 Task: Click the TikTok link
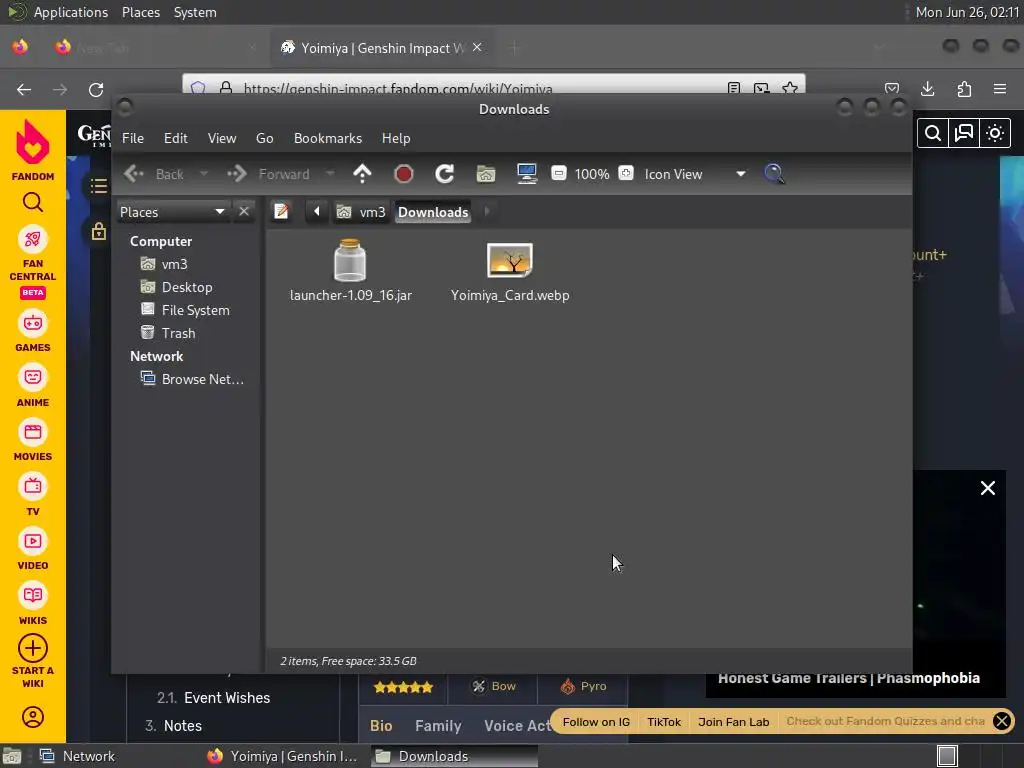click(x=664, y=722)
